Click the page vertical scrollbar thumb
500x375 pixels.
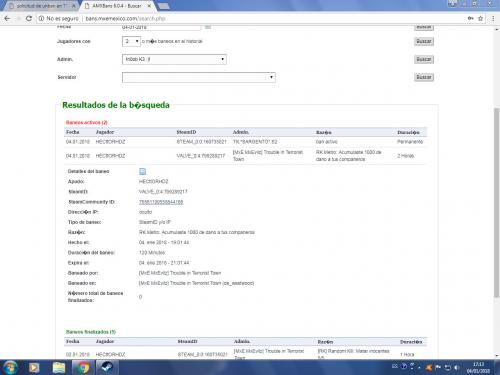pyautogui.click(x=496, y=203)
